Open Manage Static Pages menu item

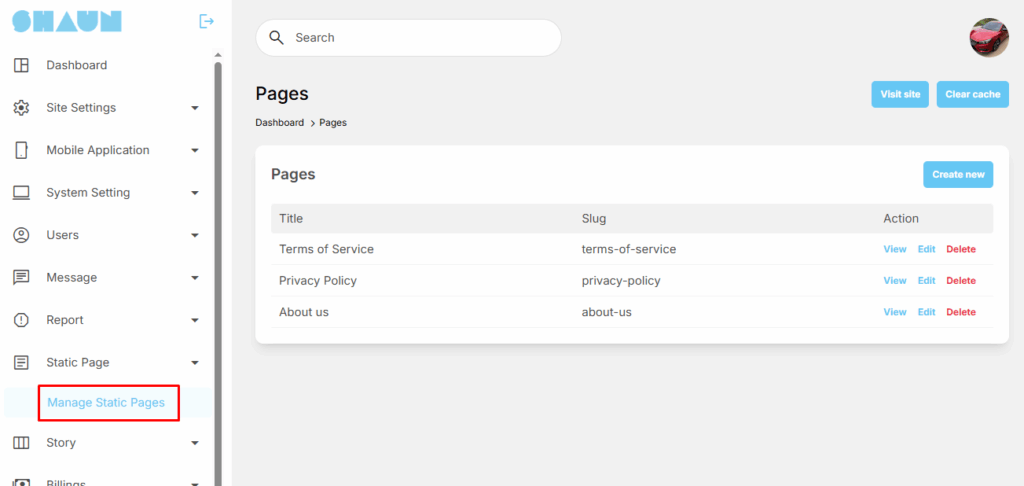tap(106, 403)
